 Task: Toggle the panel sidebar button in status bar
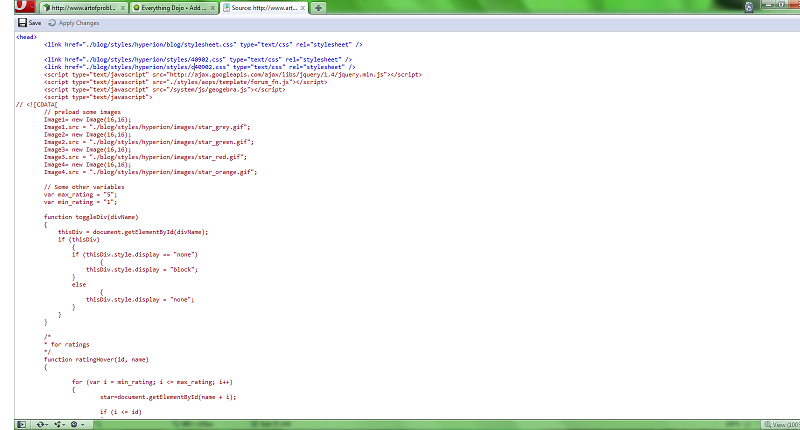(21, 424)
